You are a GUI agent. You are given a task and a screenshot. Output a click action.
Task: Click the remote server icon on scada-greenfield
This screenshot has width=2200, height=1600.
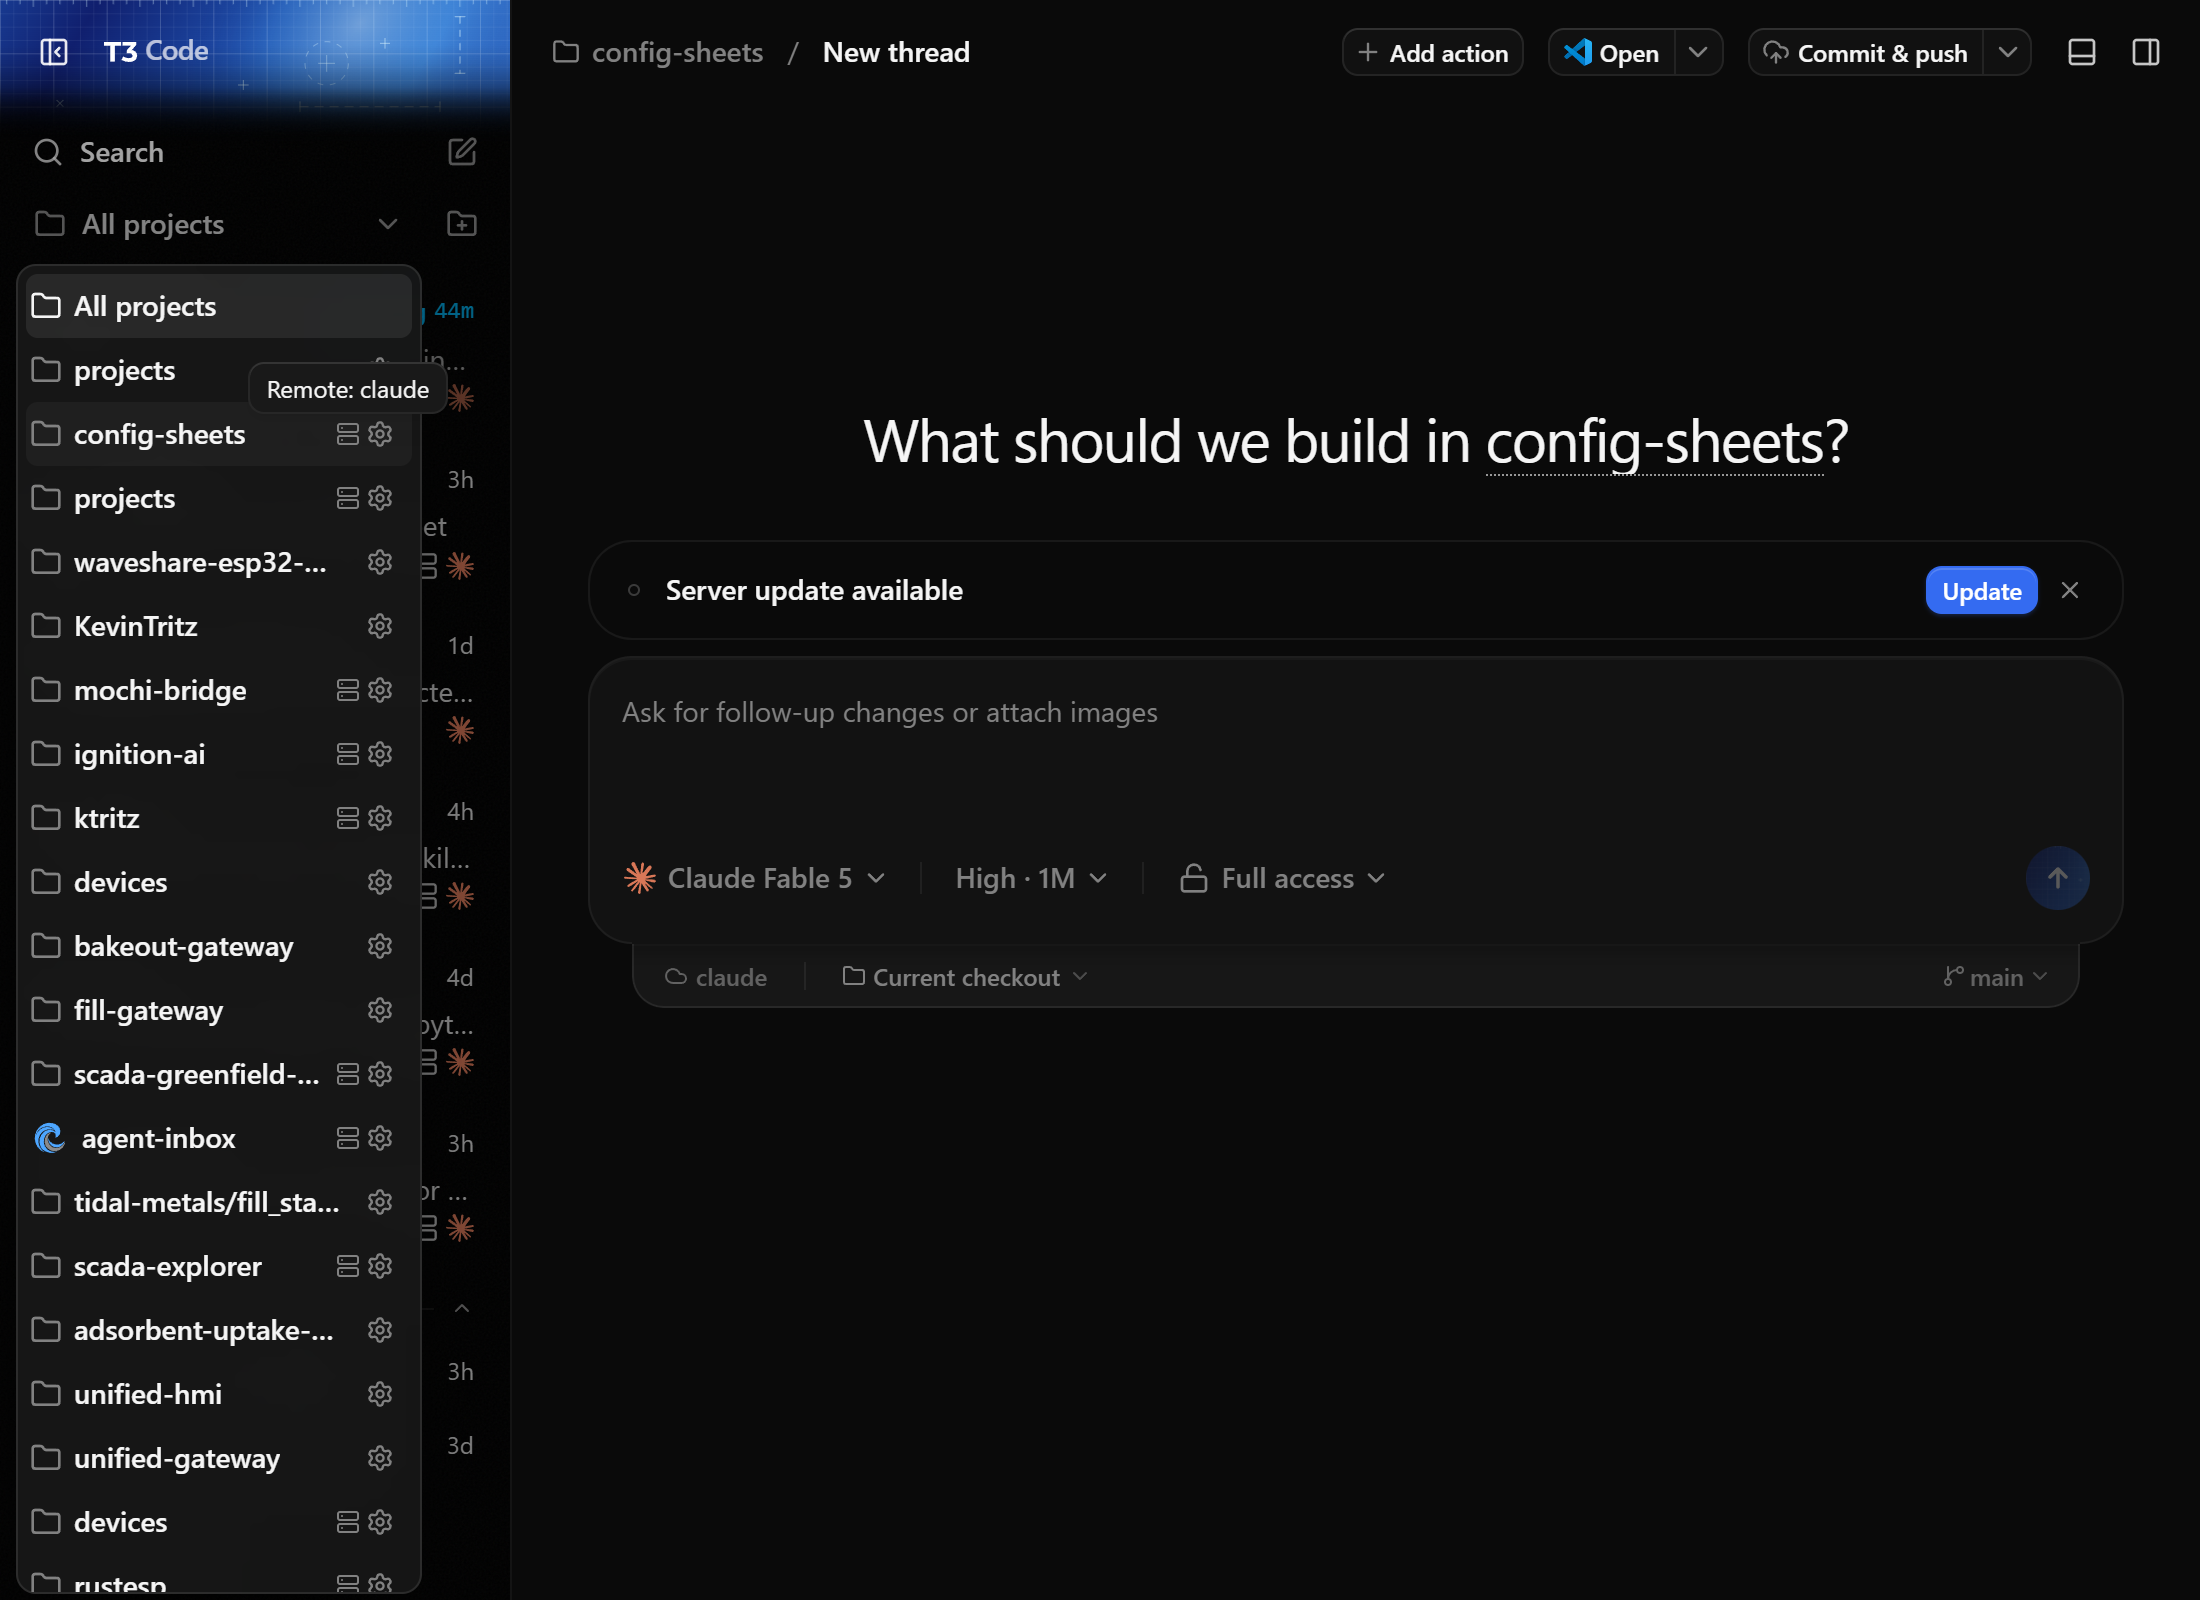347,1074
